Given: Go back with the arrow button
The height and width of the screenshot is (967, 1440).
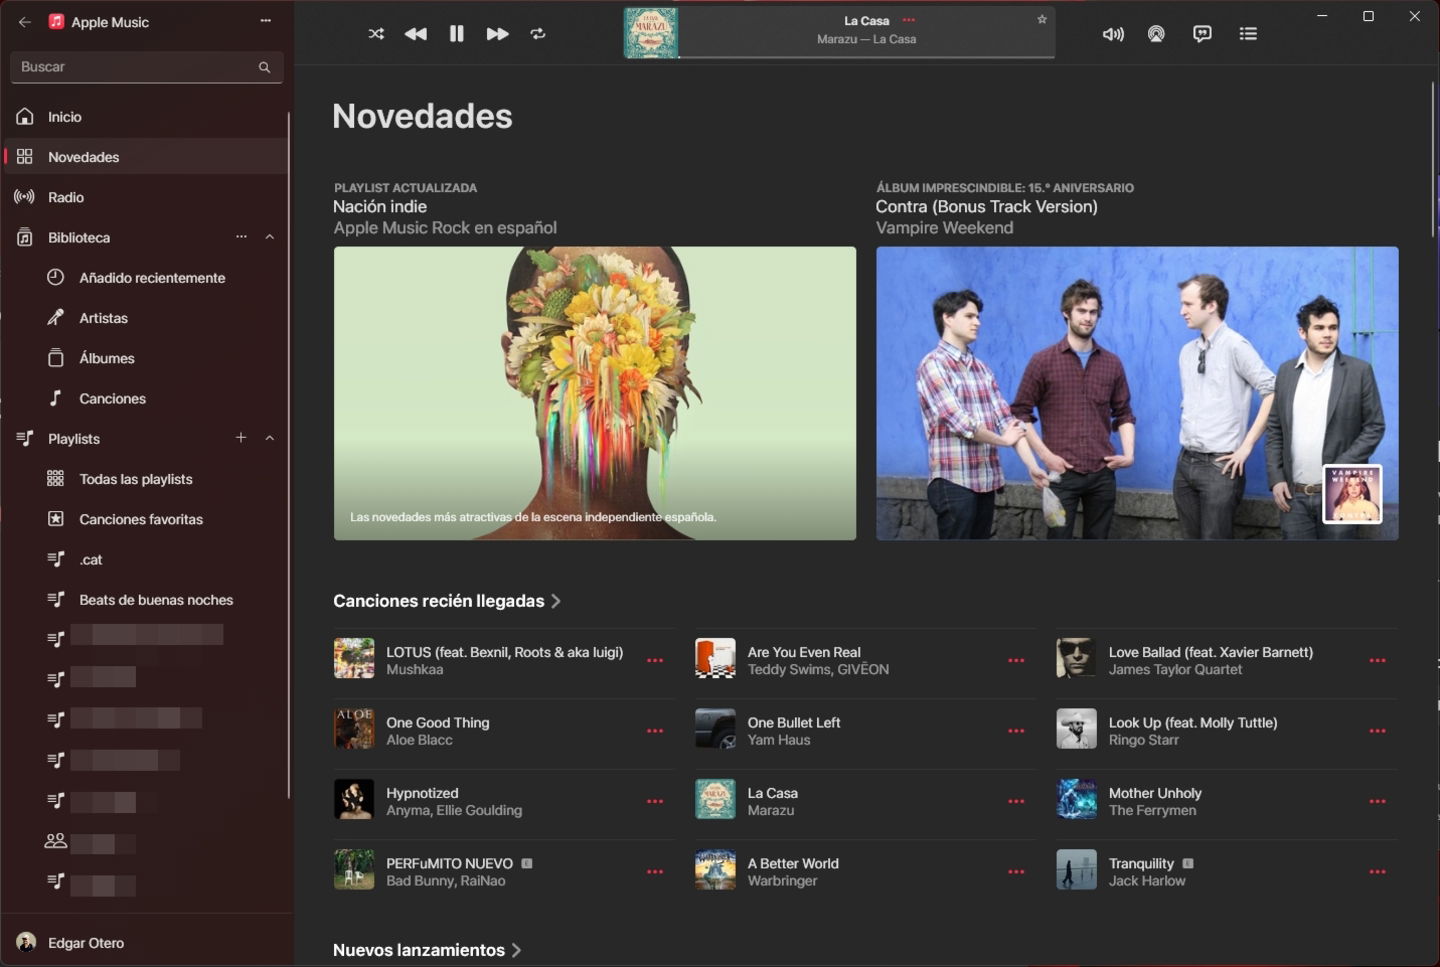Looking at the screenshot, I should tap(25, 22).
